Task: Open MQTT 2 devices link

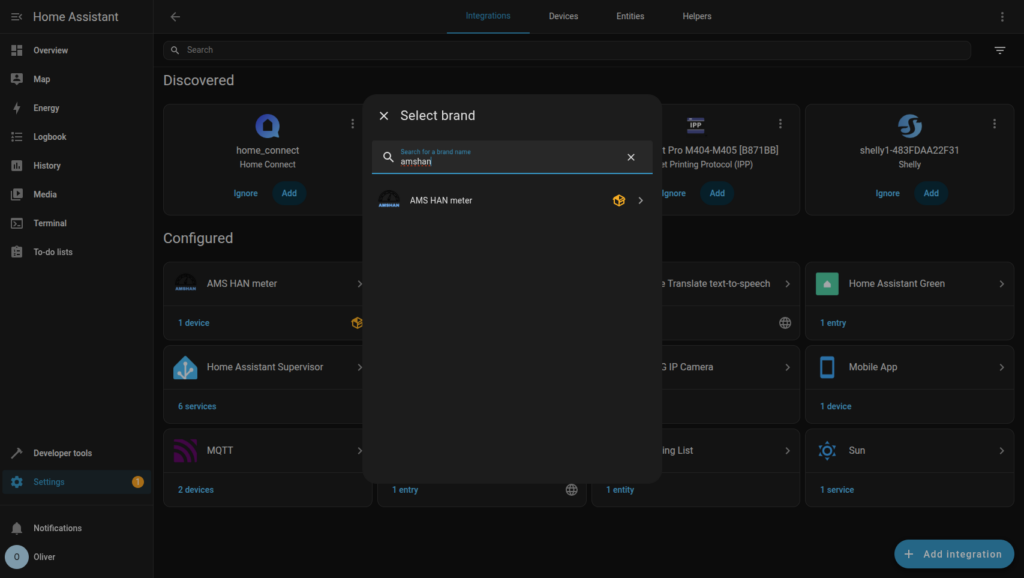Action: [195, 490]
